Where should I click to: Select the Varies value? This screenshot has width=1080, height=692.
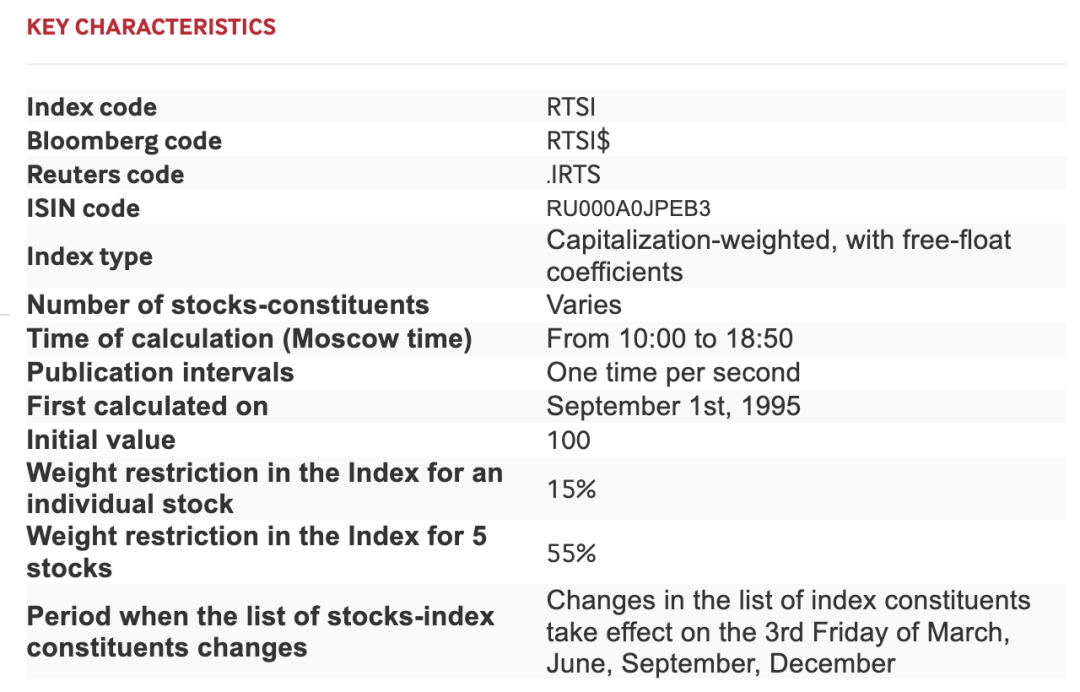click(x=584, y=305)
